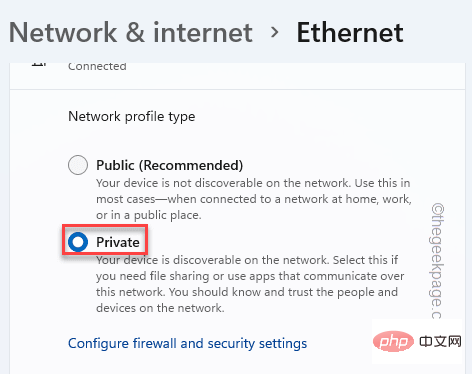Click the Public profile description text
The width and height of the screenshot is (472, 374).
(254, 199)
